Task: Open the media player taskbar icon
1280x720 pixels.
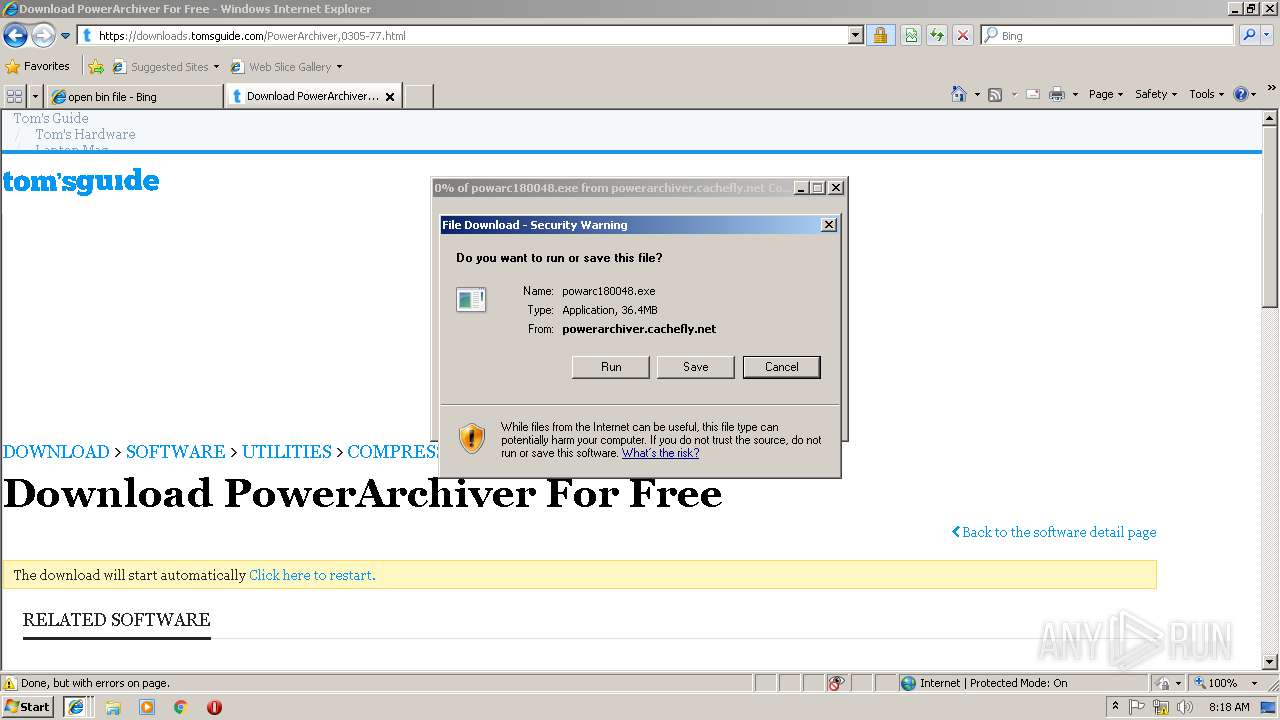Action: [147, 707]
